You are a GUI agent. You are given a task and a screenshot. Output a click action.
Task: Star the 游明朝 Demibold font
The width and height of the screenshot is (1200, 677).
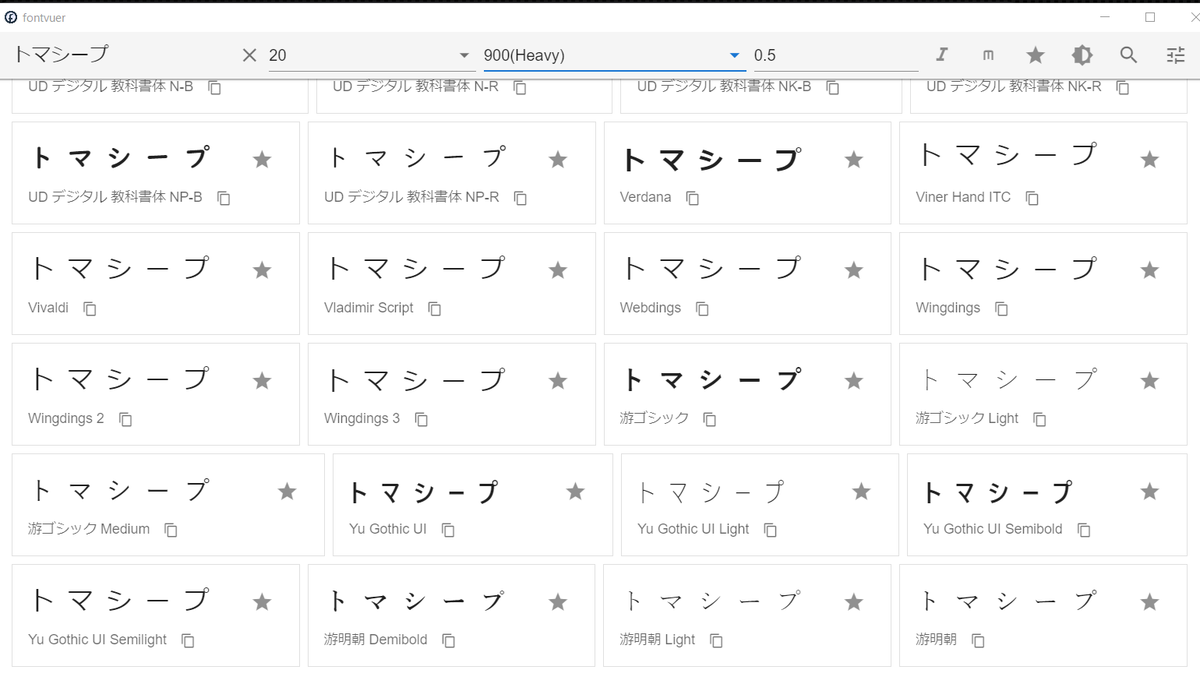pyautogui.click(x=558, y=602)
